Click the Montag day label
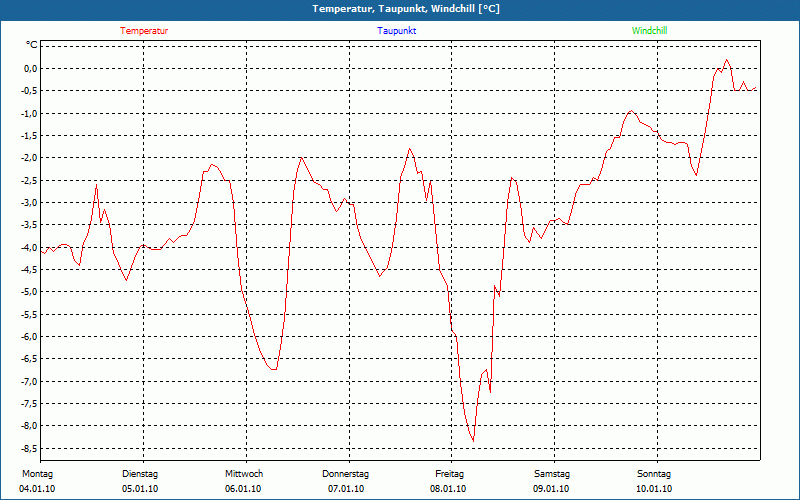This screenshot has width=800, height=500. (x=37, y=474)
